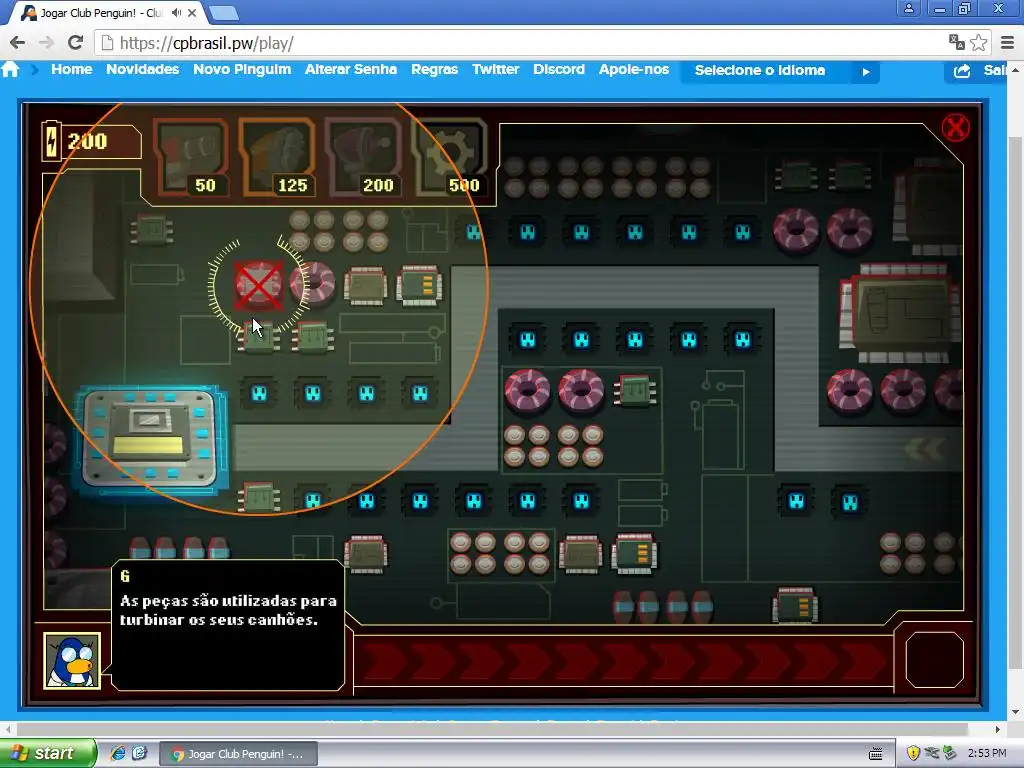
Task: Select the 125-energy cannon tower
Action: [x=277, y=157]
